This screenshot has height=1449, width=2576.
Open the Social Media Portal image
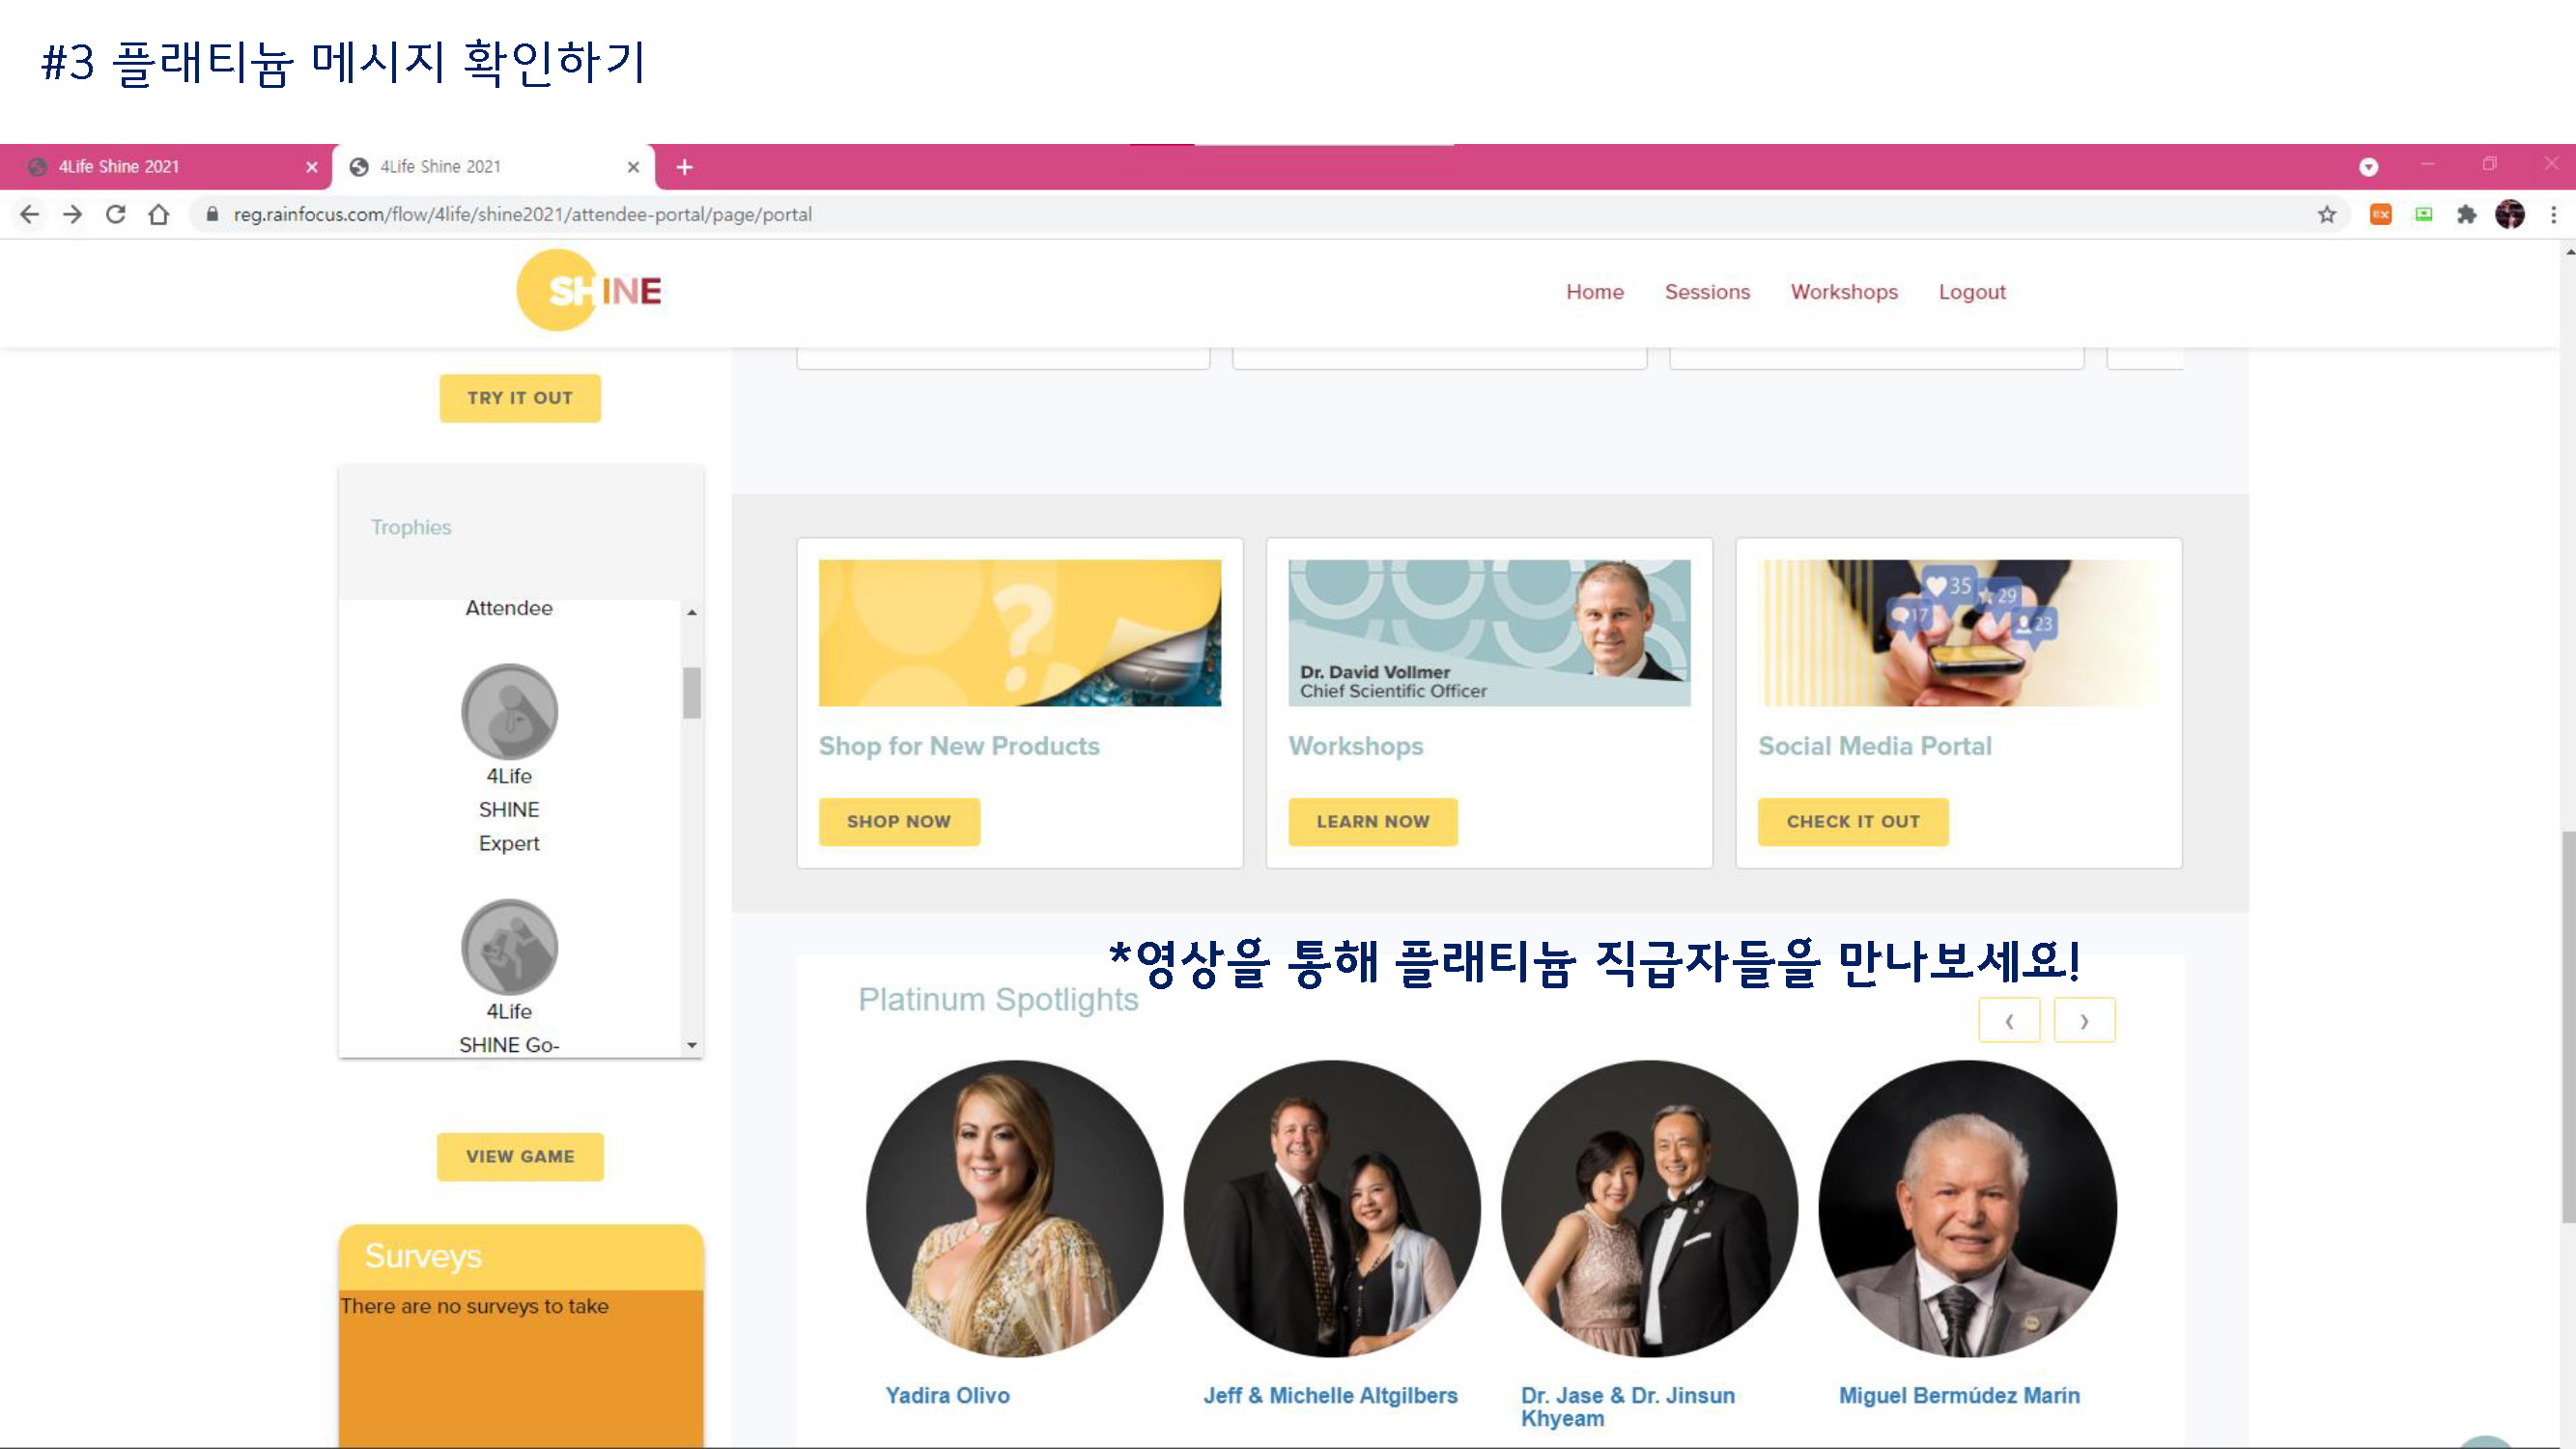1960,633
